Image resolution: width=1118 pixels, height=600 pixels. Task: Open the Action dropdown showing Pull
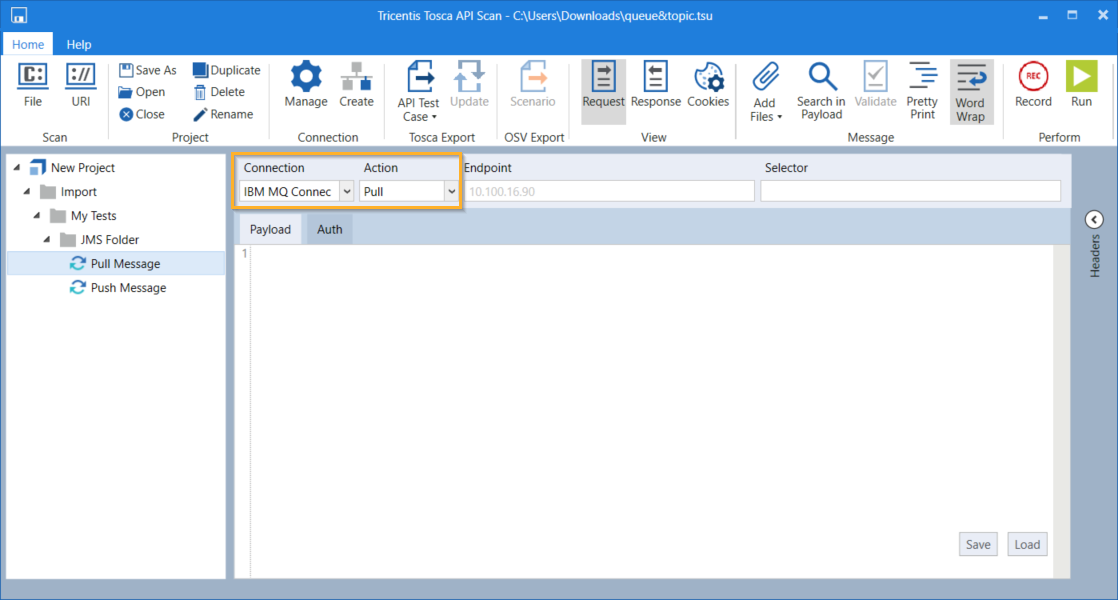click(x=451, y=191)
